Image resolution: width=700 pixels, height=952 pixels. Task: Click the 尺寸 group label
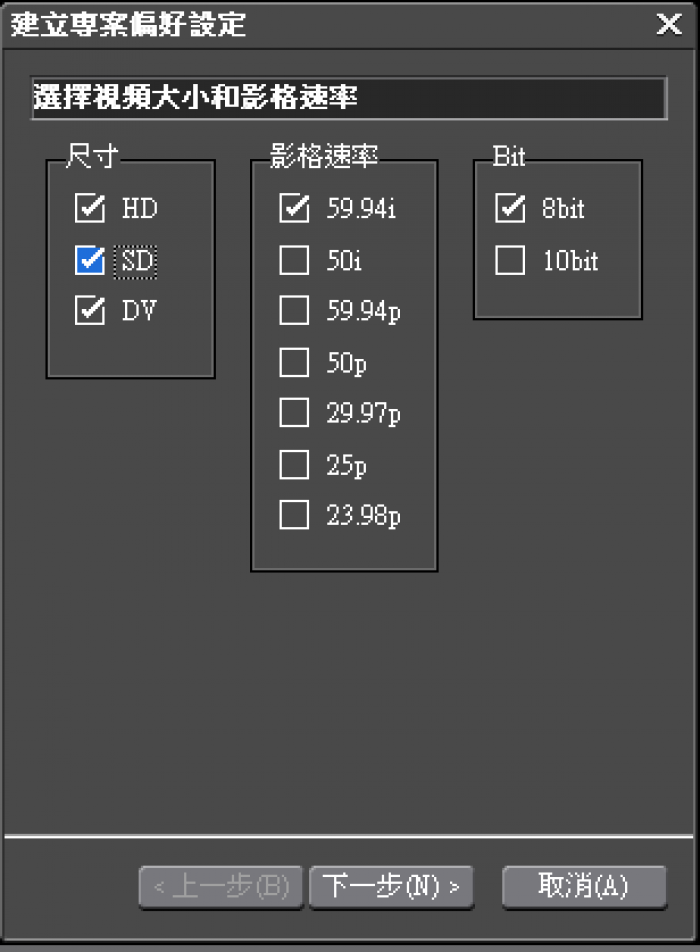[x=91, y=155]
